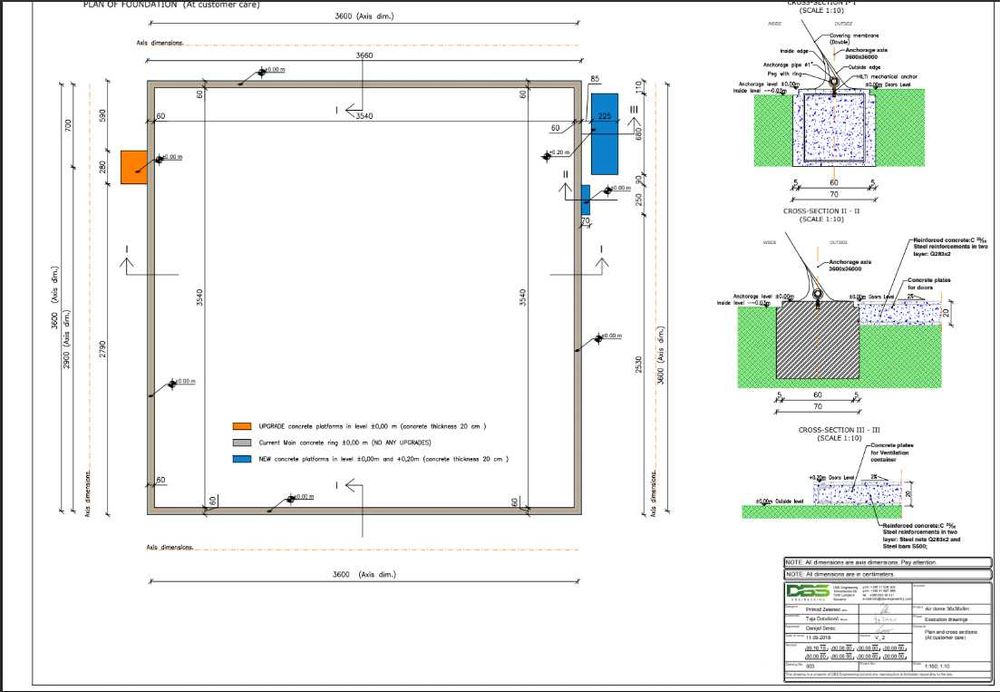This screenshot has width=1000, height=692.
Task: Select the 'PLAN OF FOUNDATION' drawing title
Action: coord(170,4)
